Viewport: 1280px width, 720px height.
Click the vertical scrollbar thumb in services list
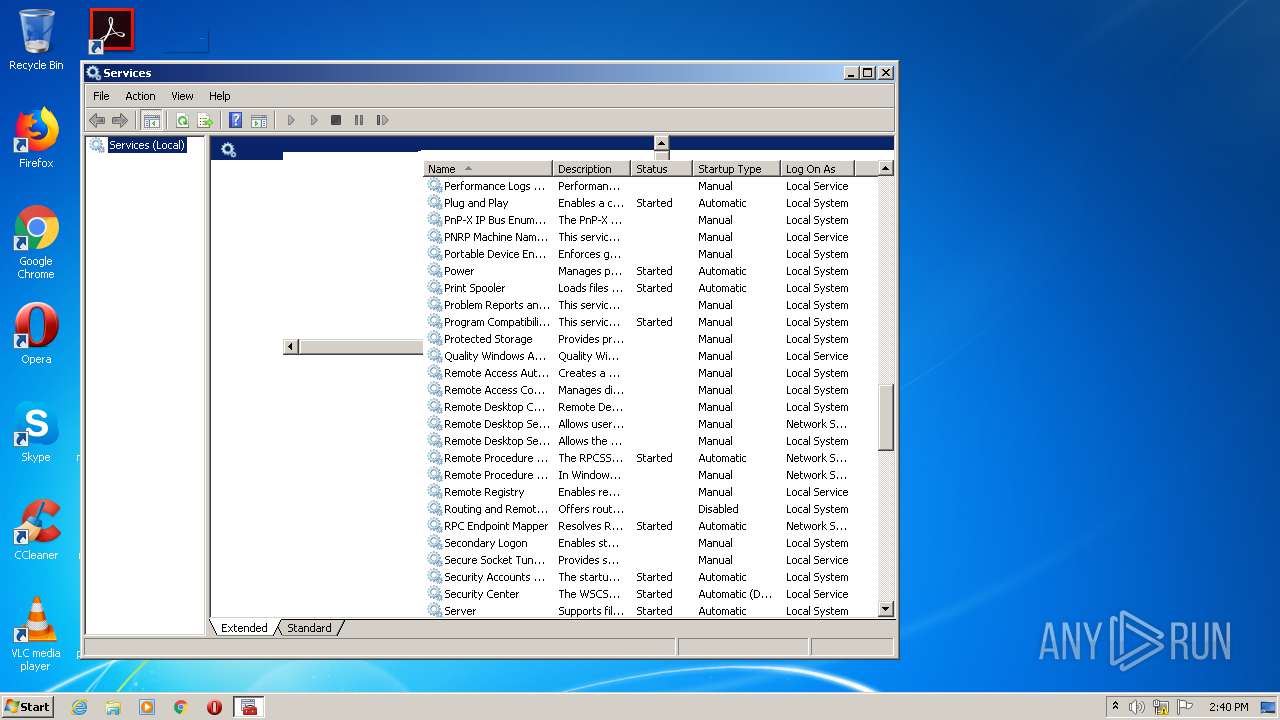[x=885, y=417]
